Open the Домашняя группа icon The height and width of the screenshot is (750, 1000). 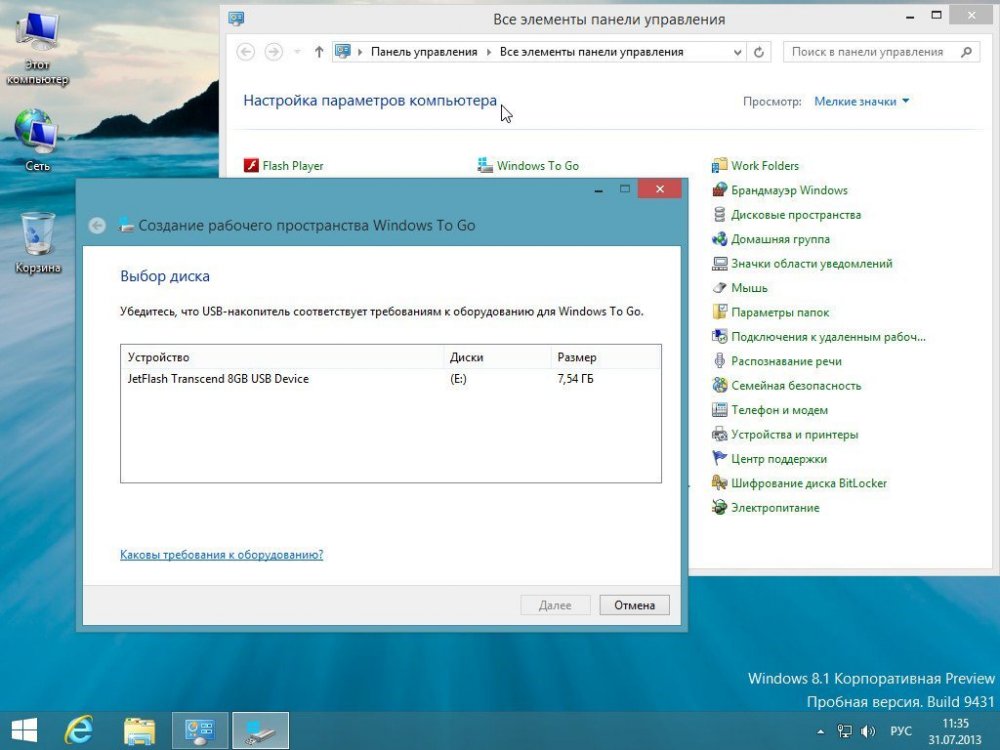tap(719, 239)
